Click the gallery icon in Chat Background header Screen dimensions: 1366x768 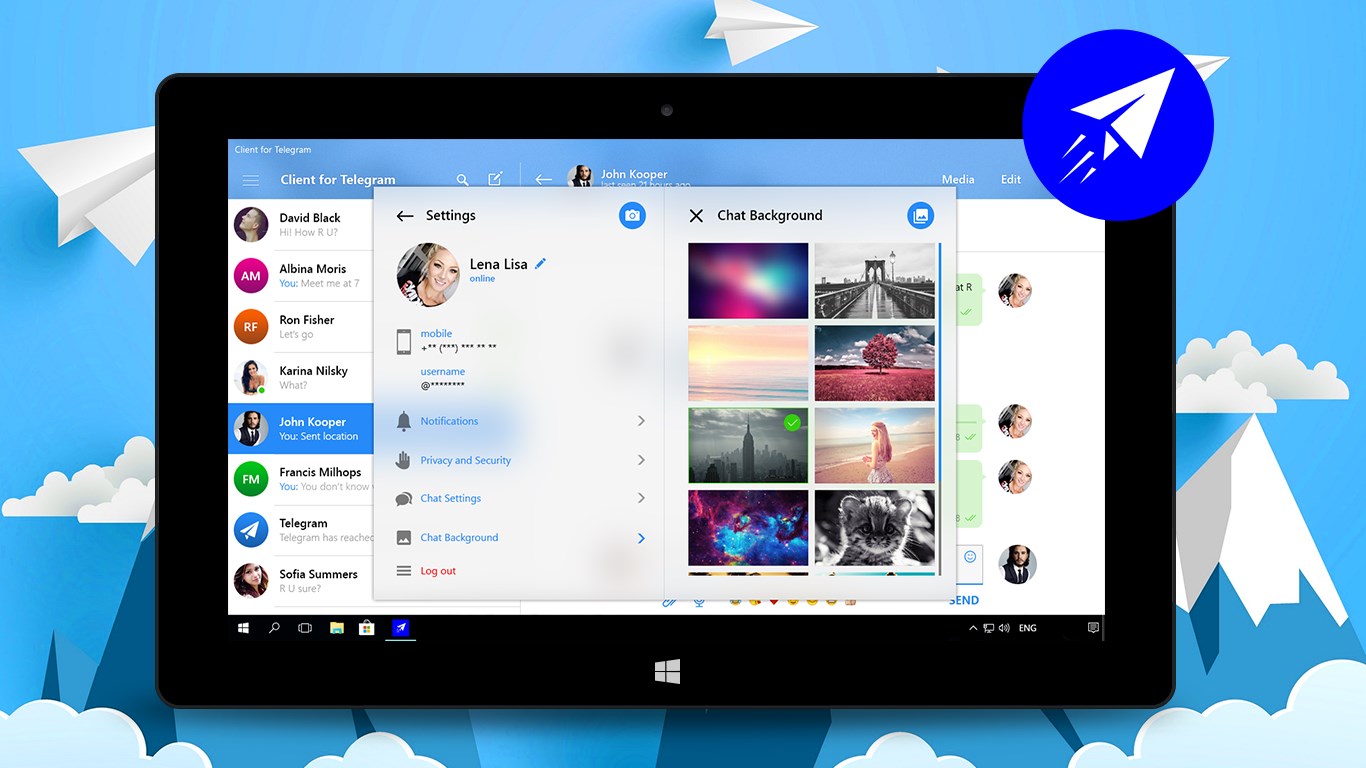click(920, 215)
